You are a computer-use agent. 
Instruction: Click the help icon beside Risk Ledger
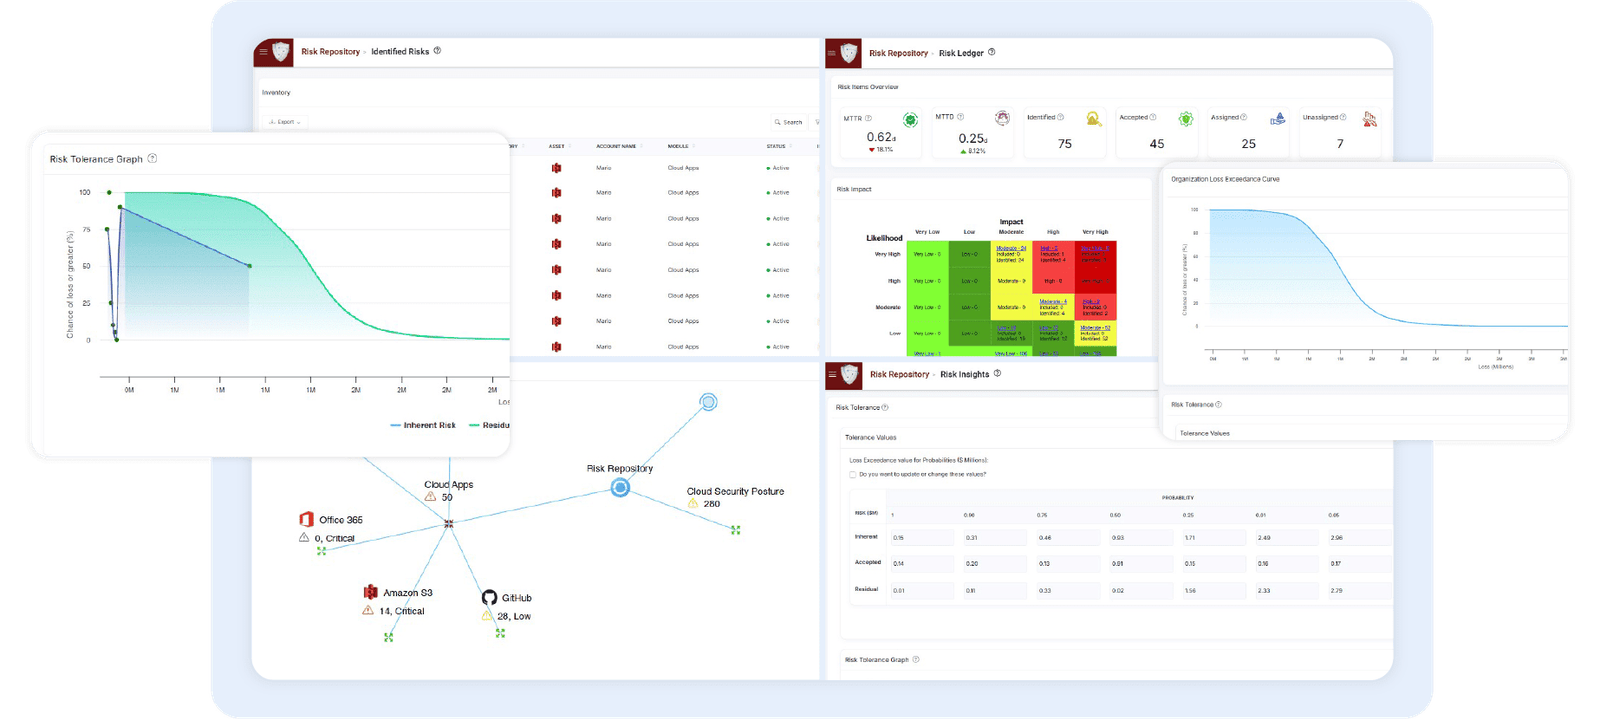(x=991, y=52)
